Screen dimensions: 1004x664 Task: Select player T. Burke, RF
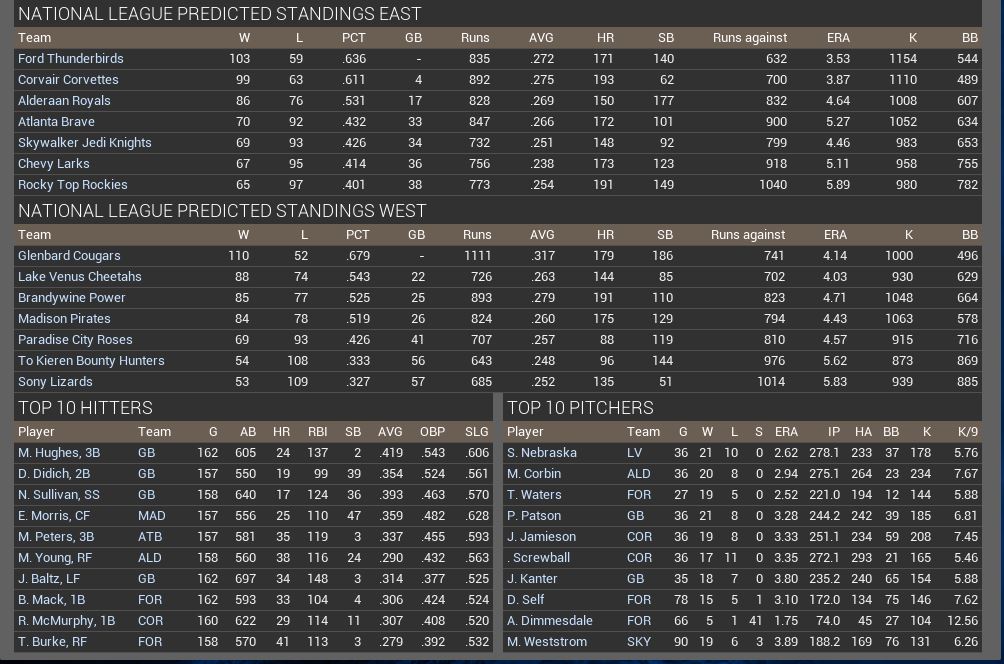pyautogui.click(x=52, y=641)
